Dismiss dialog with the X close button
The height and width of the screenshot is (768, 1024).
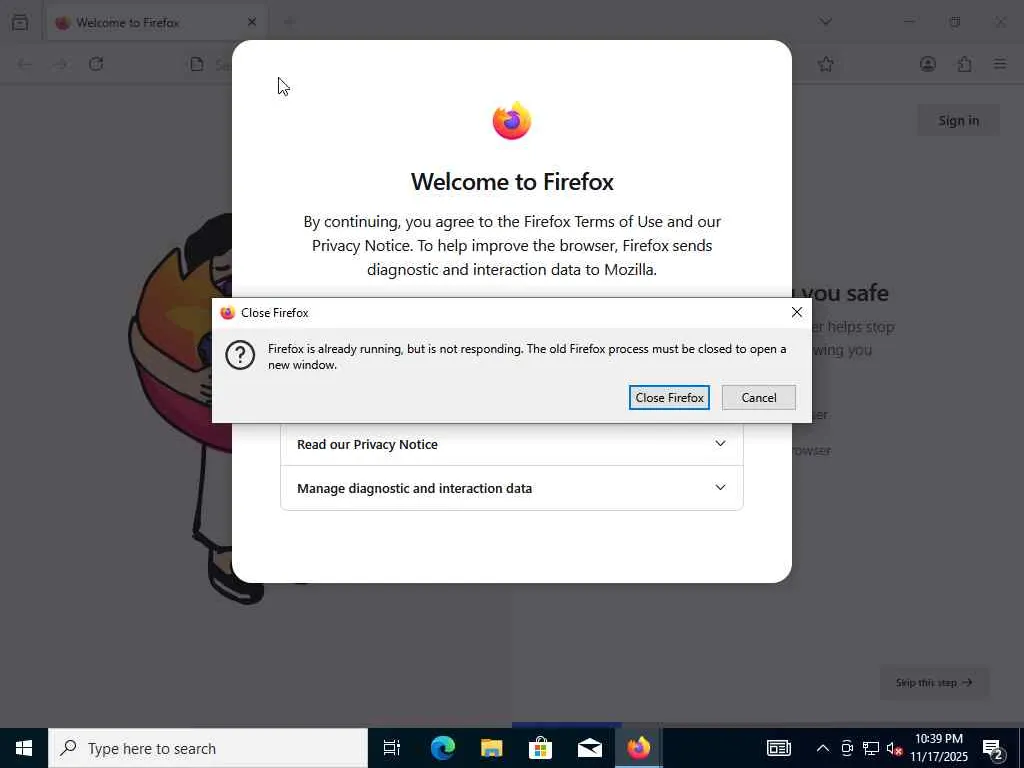(796, 312)
